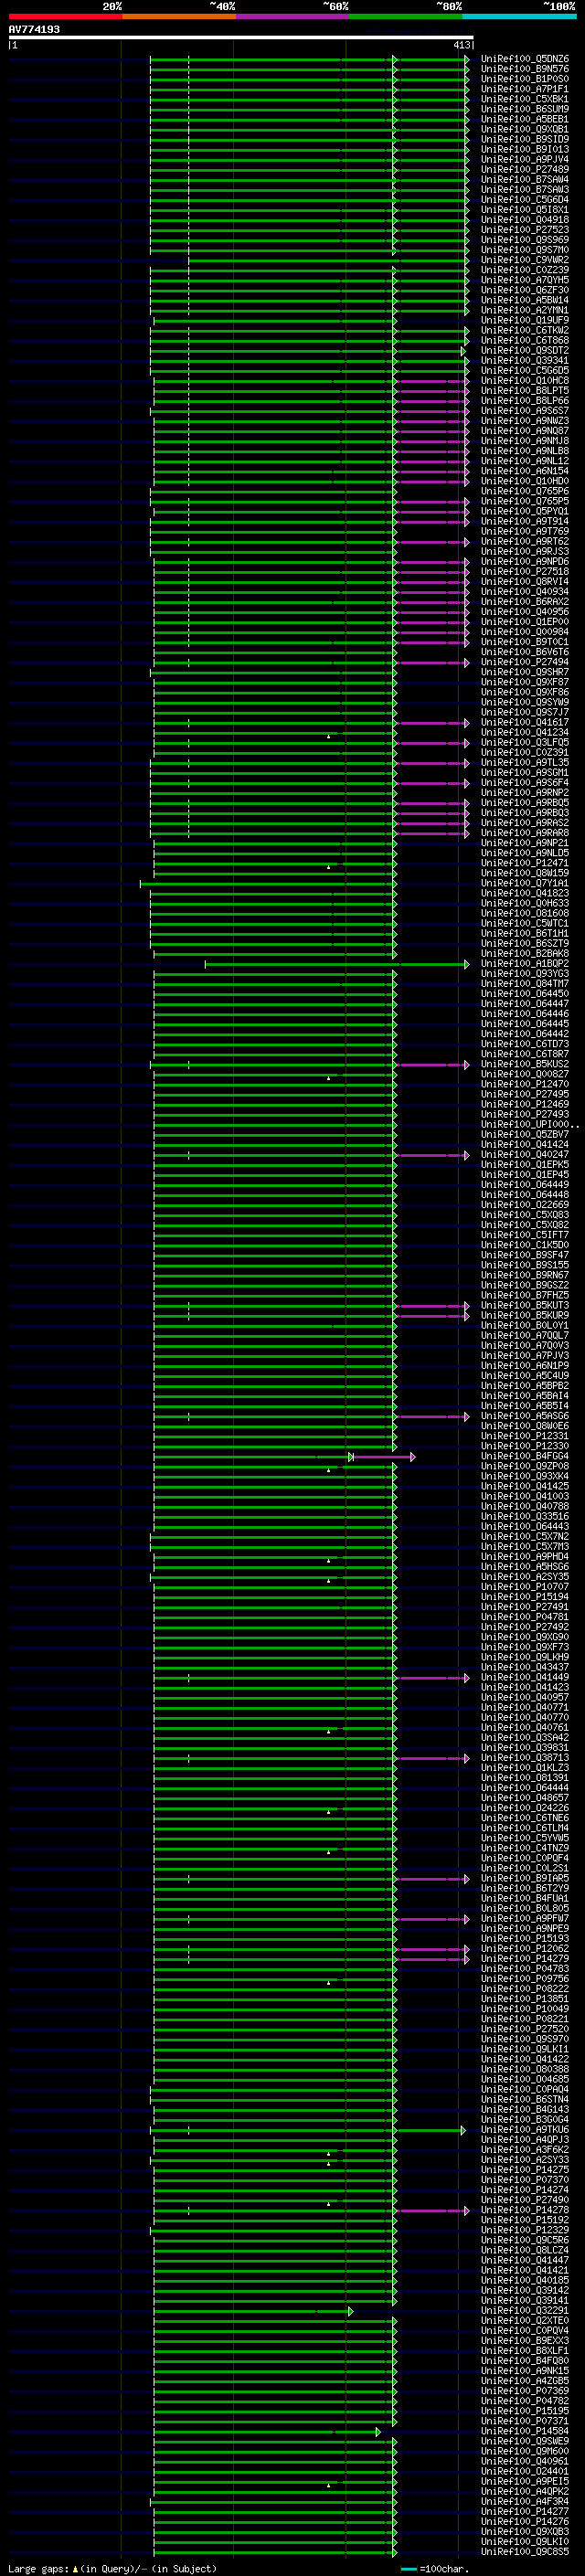Screen dimensions: 585x2576
Task: Open hit UniRef100_A6N154
Action: (524, 471)
